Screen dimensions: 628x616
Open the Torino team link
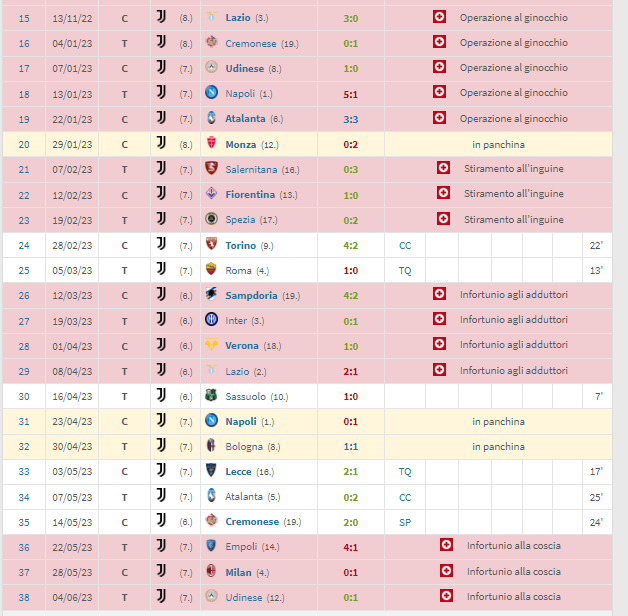click(x=241, y=246)
